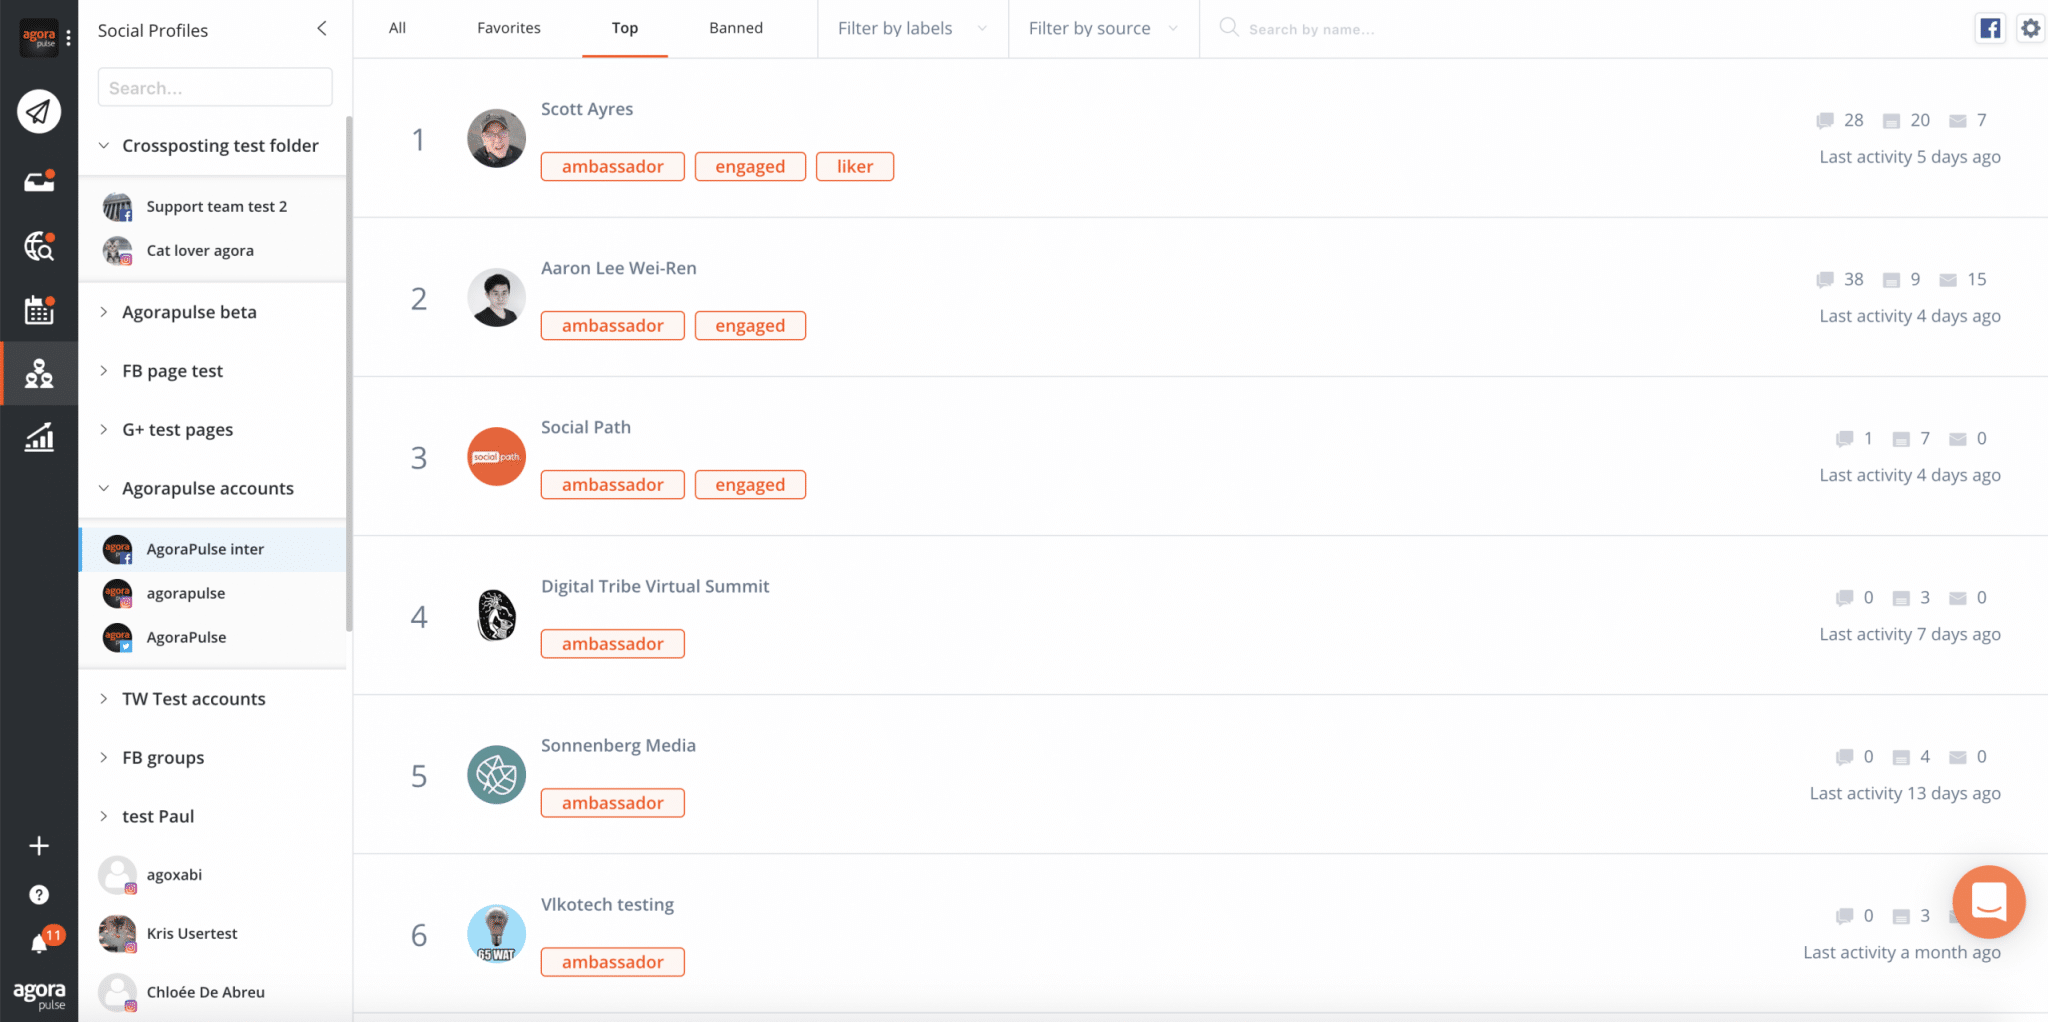The image size is (2048, 1022).
Task: Open the reports chart icon
Action: (39, 437)
